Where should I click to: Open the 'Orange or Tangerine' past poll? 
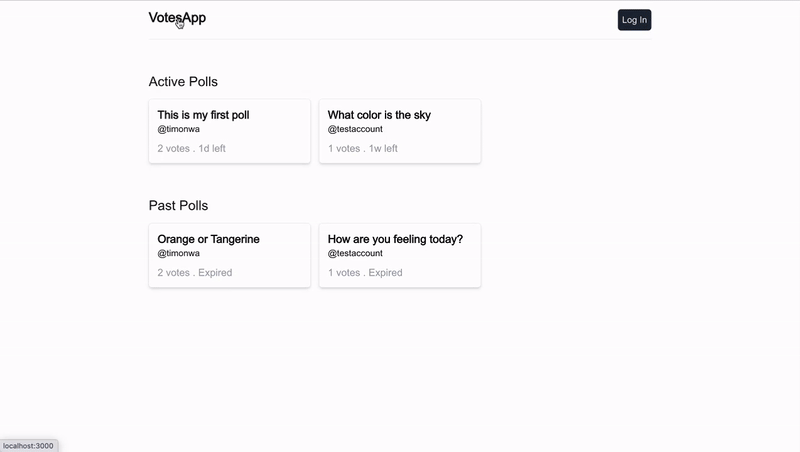[208, 239]
